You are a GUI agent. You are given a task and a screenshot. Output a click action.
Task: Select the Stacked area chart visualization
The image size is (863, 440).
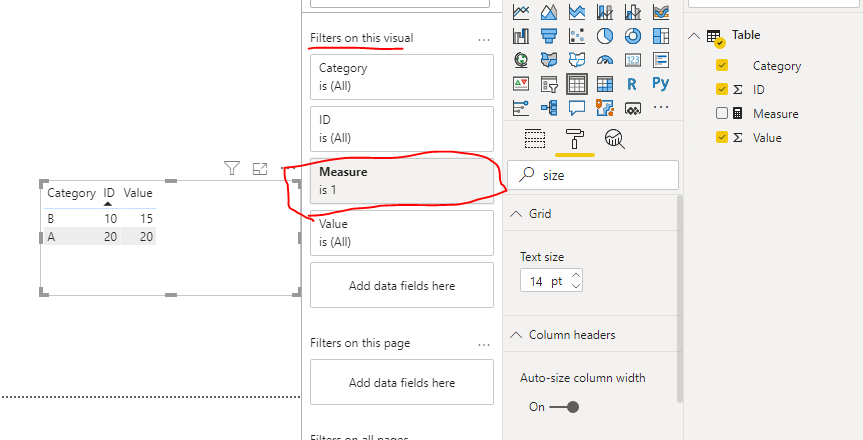577,11
